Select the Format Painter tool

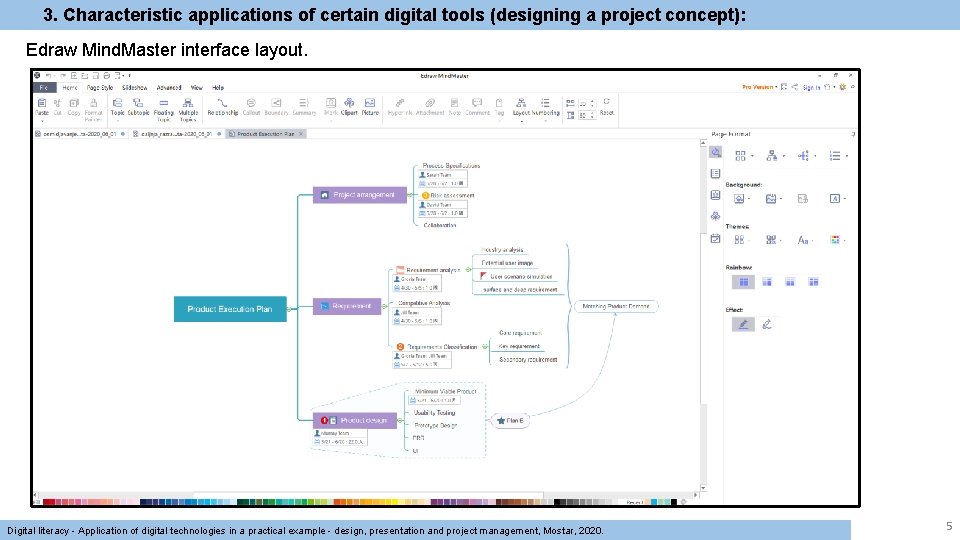[93, 109]
